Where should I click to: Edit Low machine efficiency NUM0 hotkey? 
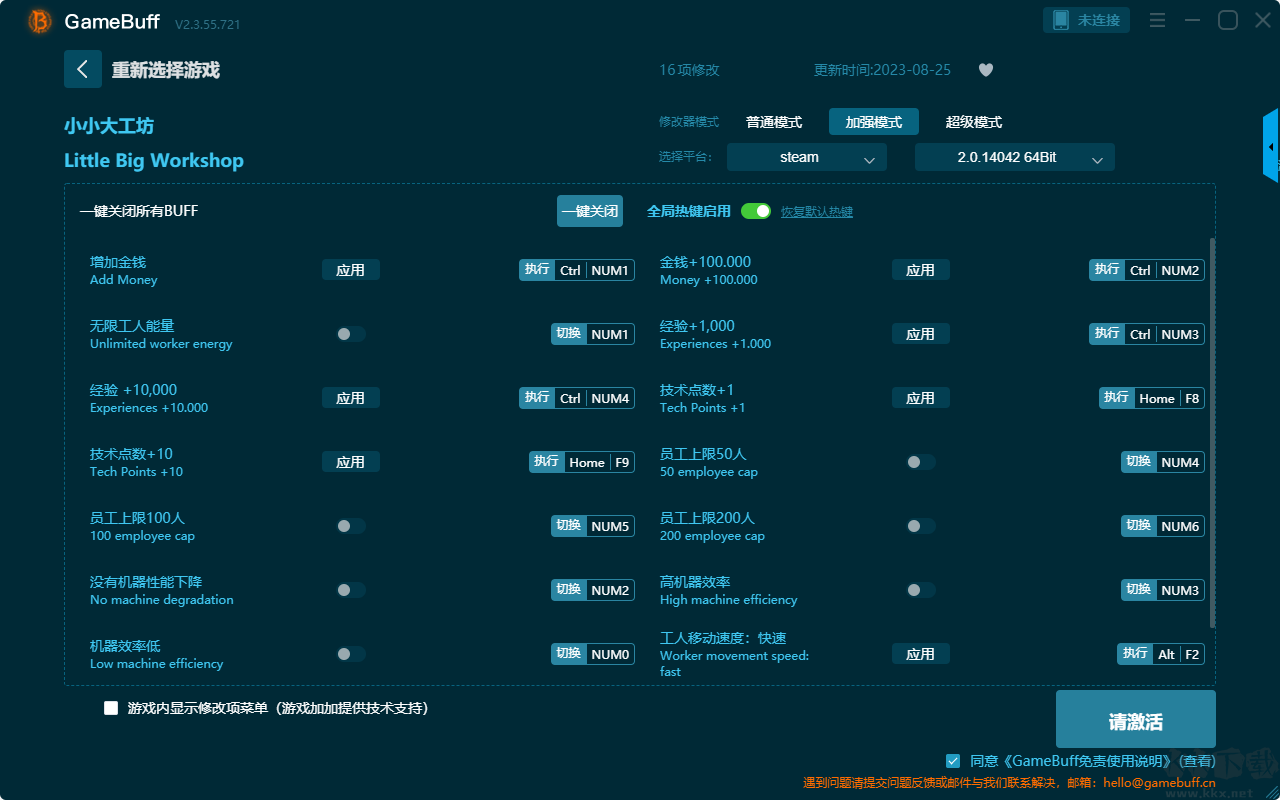[x=593, y=654]
